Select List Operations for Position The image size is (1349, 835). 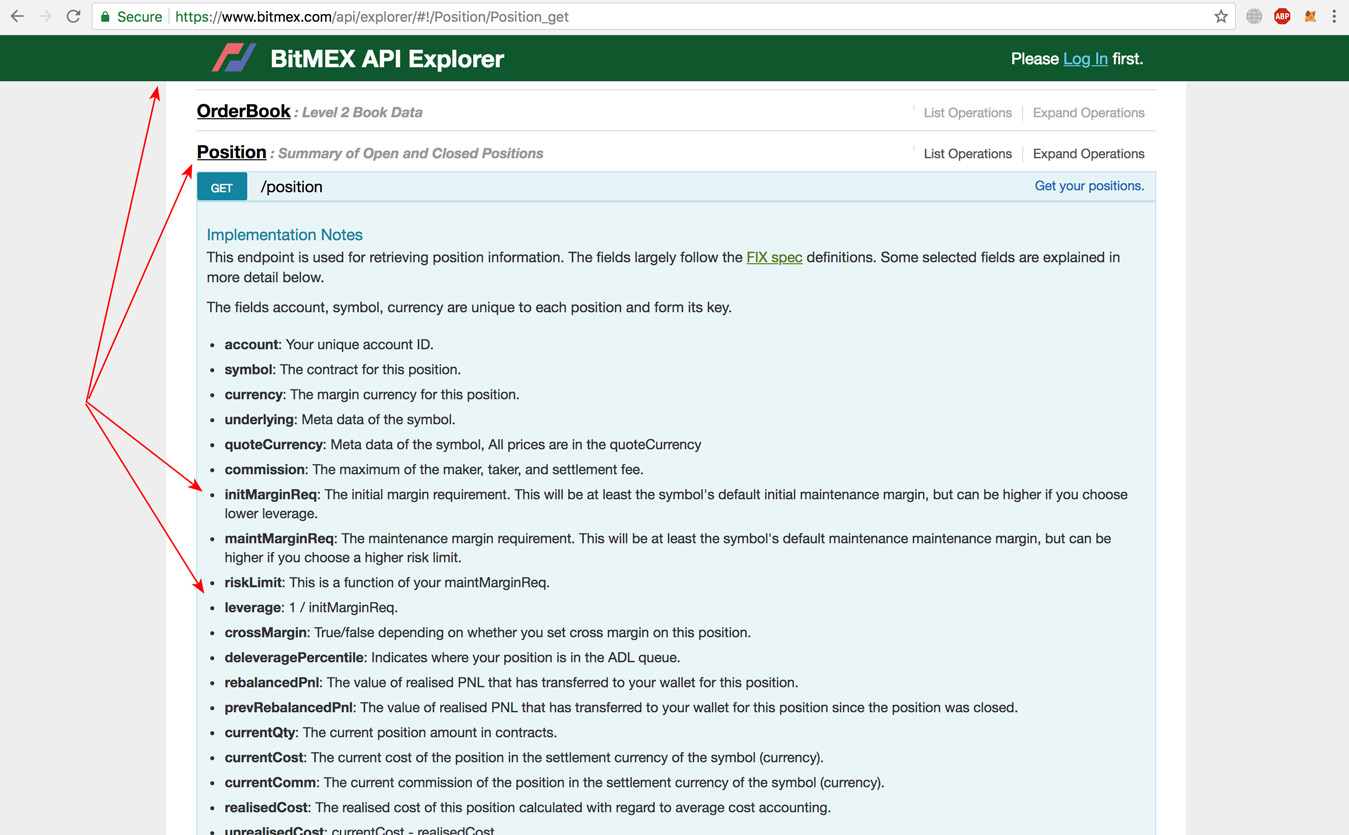coord(967,153)
